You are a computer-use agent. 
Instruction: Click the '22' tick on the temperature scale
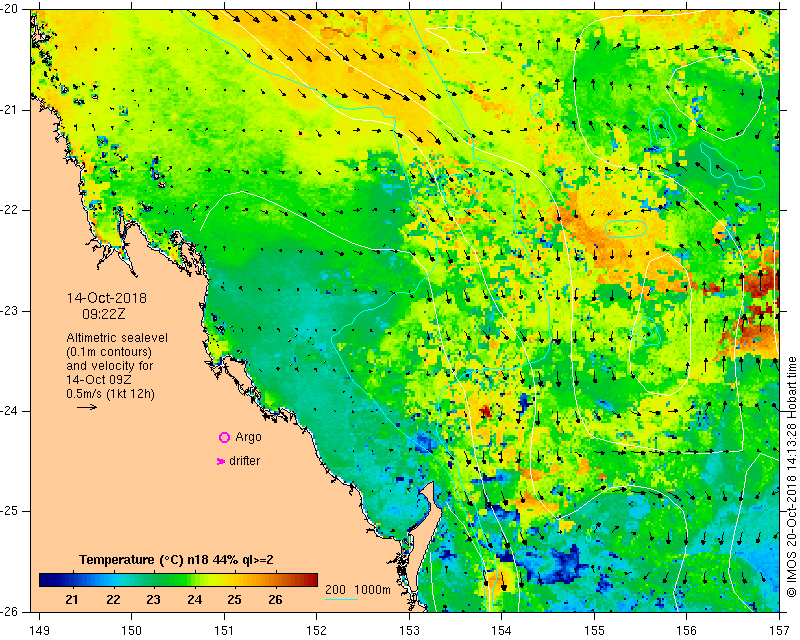[x=113, y=600]
